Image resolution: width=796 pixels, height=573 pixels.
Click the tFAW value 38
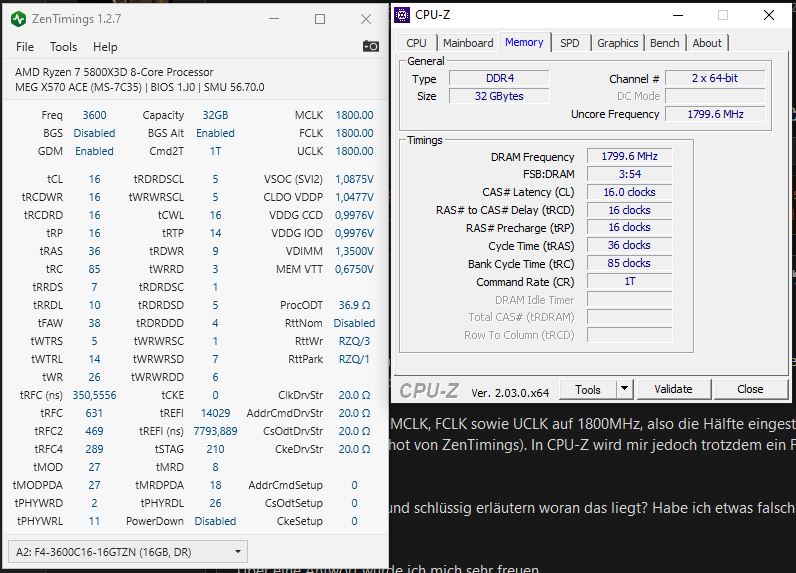coord(94,323)
